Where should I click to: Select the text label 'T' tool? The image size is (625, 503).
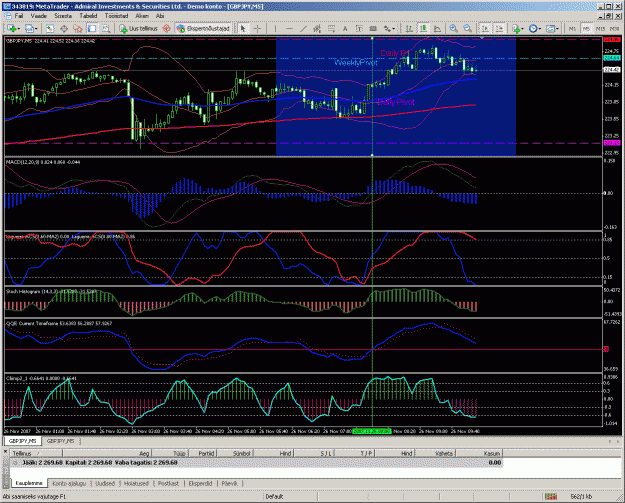[359, 29]
